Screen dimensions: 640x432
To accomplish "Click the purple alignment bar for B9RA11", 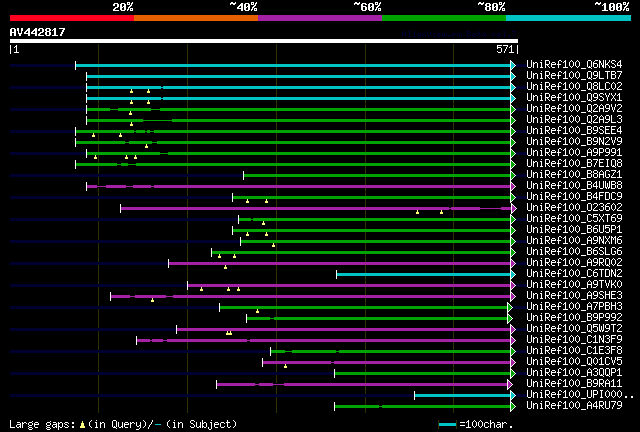I will click(x=362, y=384).
